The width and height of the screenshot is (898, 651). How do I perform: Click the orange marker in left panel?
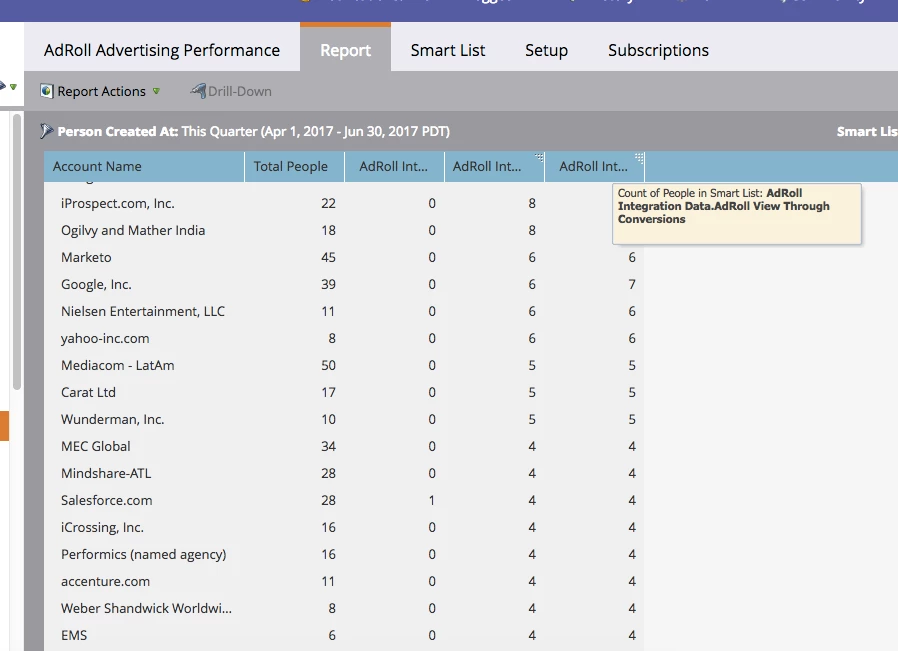pos(4,425)
